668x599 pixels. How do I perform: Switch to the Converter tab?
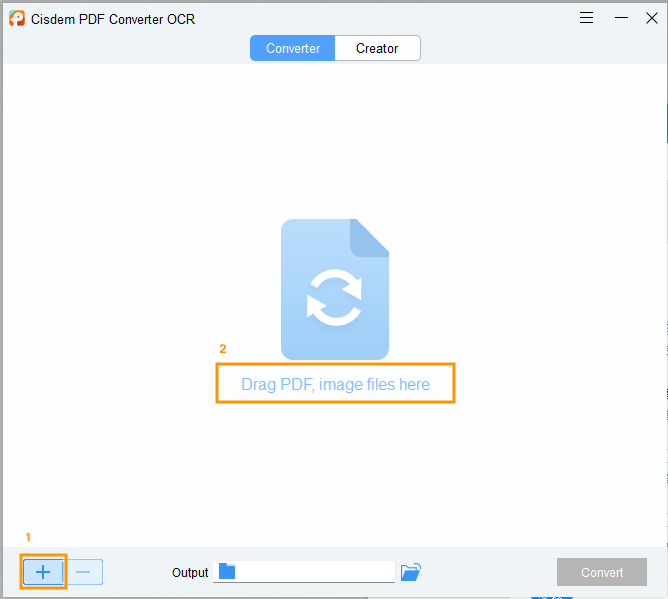coord(293,48)
